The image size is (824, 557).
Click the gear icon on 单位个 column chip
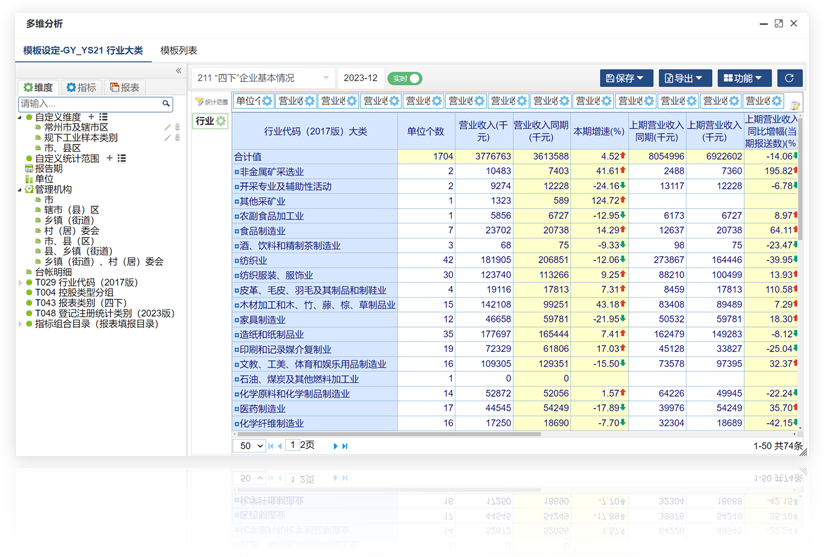click(x=267, y=101)
